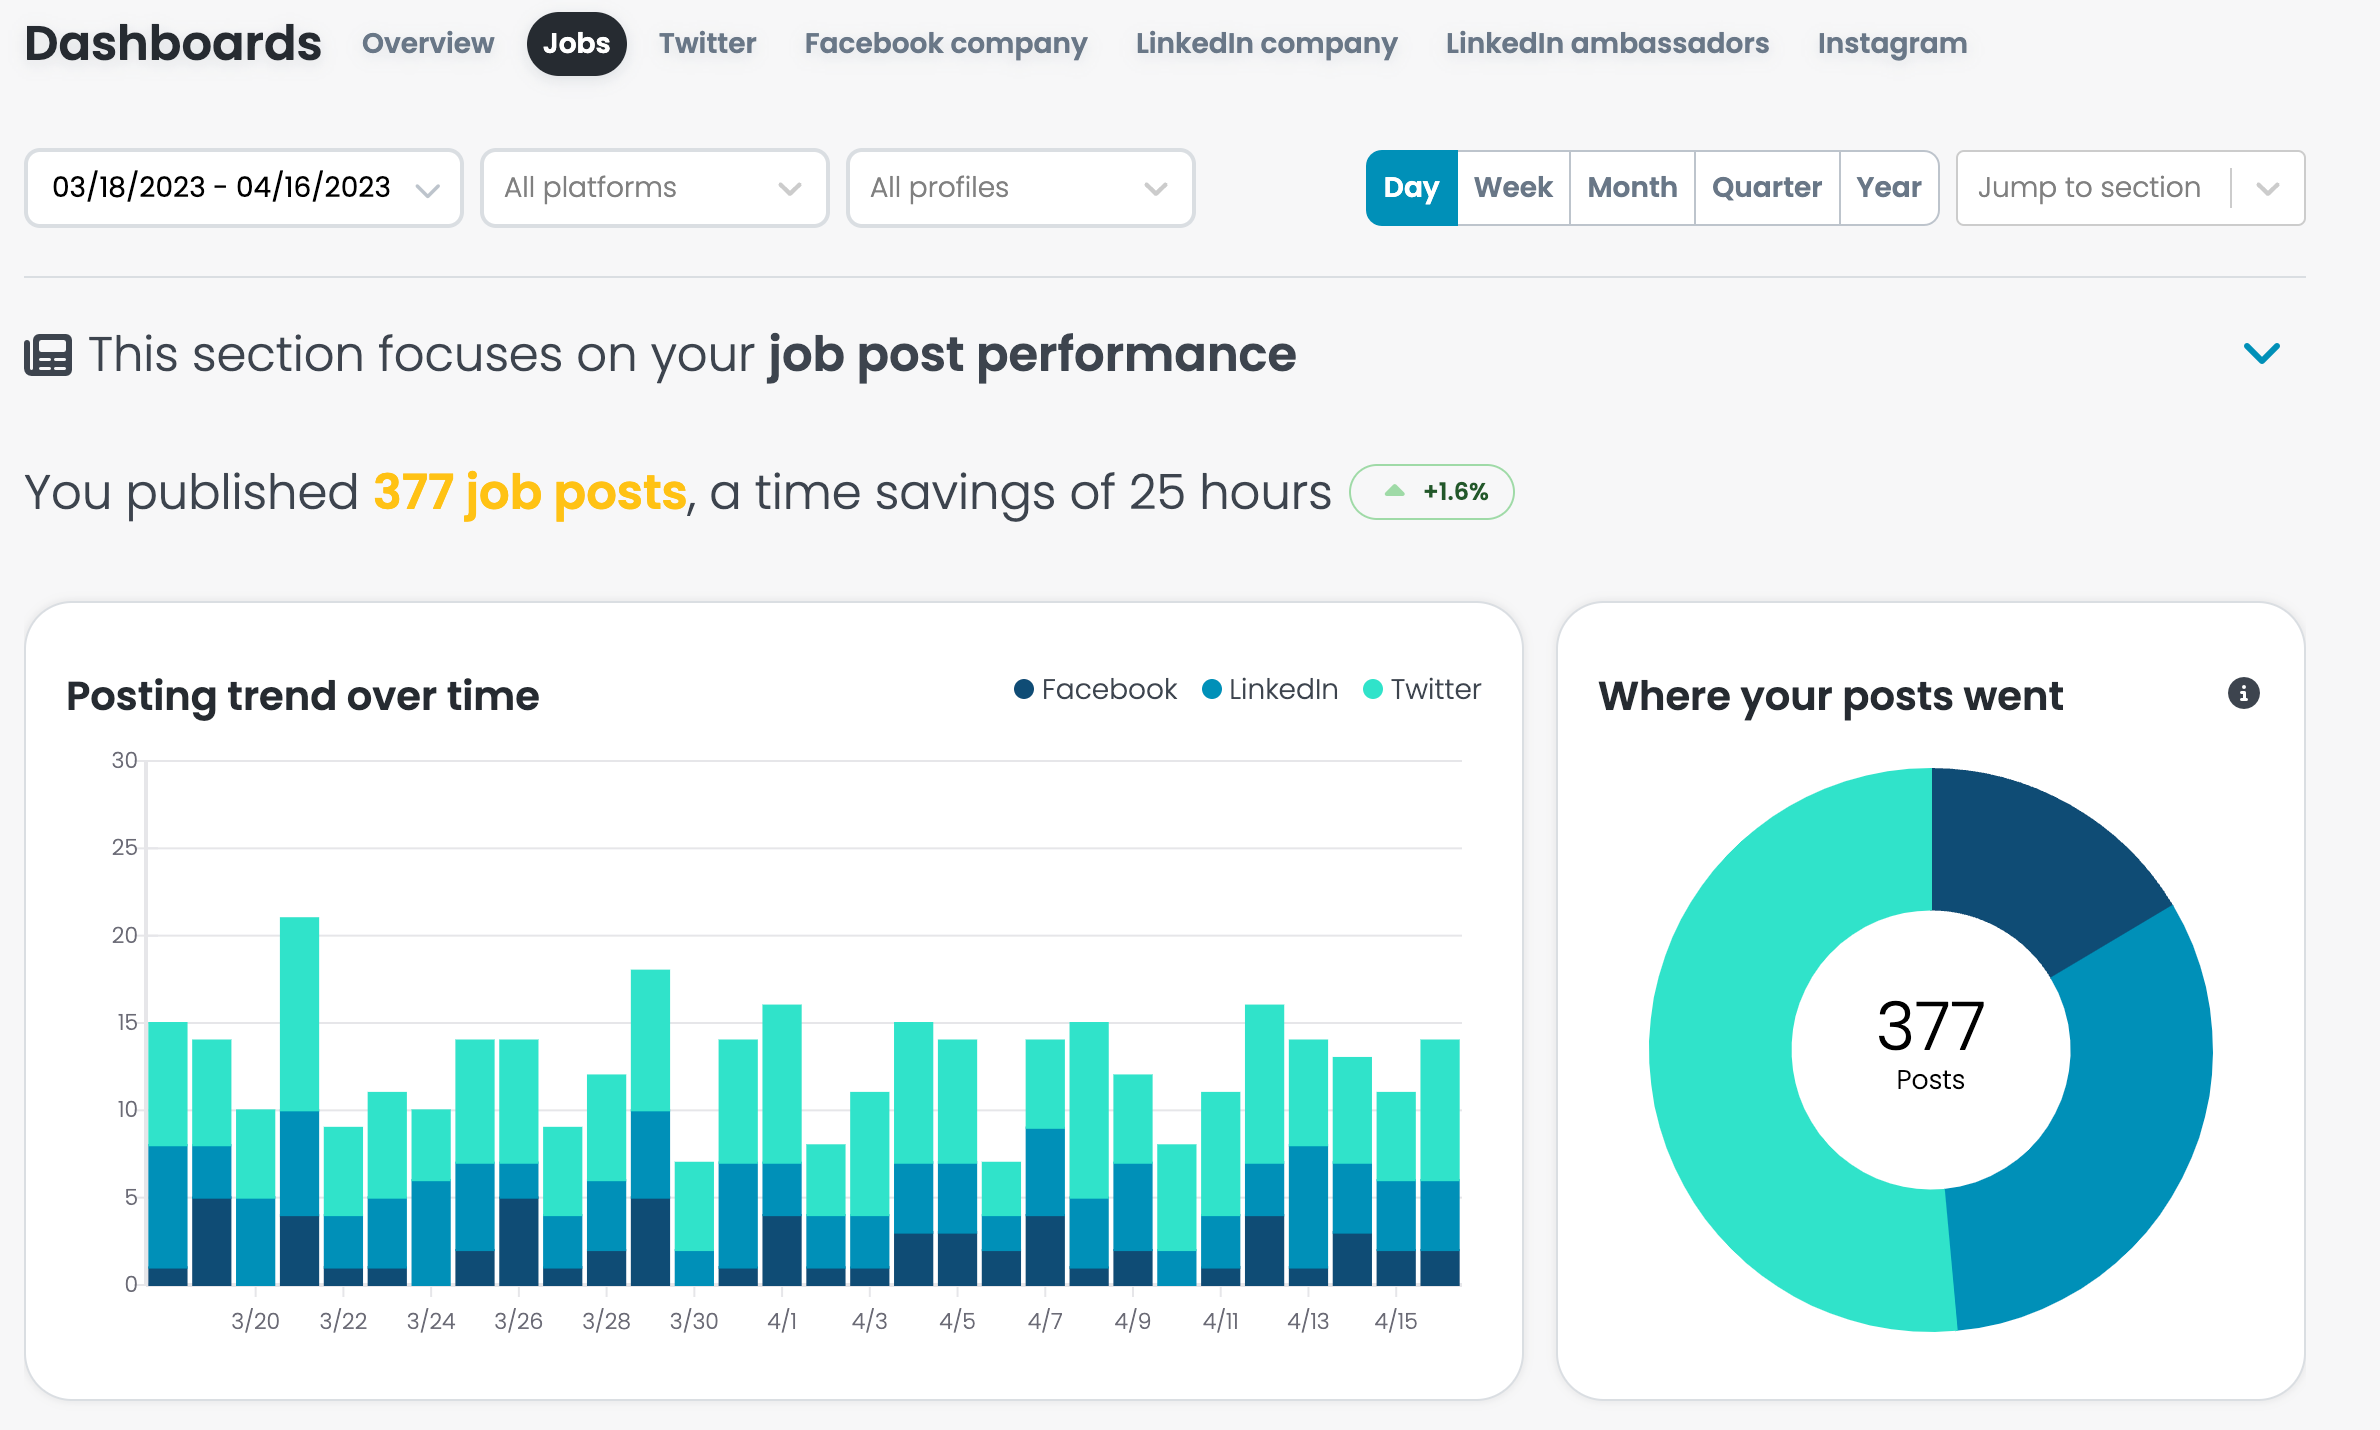Switch granularity to Month
The width and height of the screenshot is (2380, 1430).
coord(1632,188)
